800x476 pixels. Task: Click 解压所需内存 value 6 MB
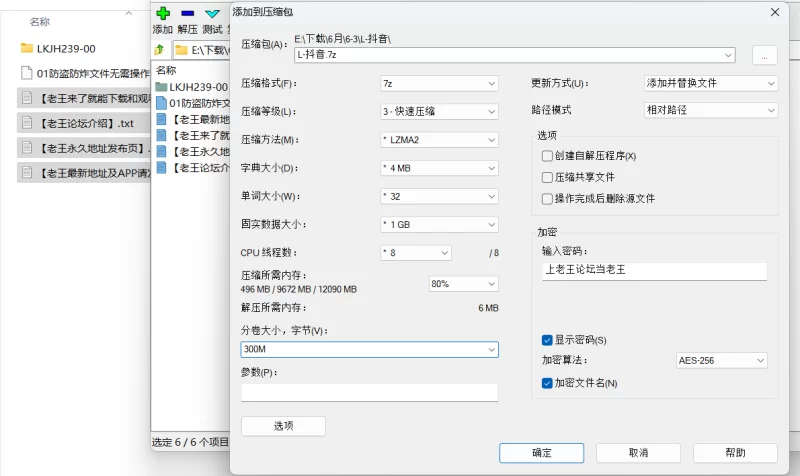pos(488,308)
